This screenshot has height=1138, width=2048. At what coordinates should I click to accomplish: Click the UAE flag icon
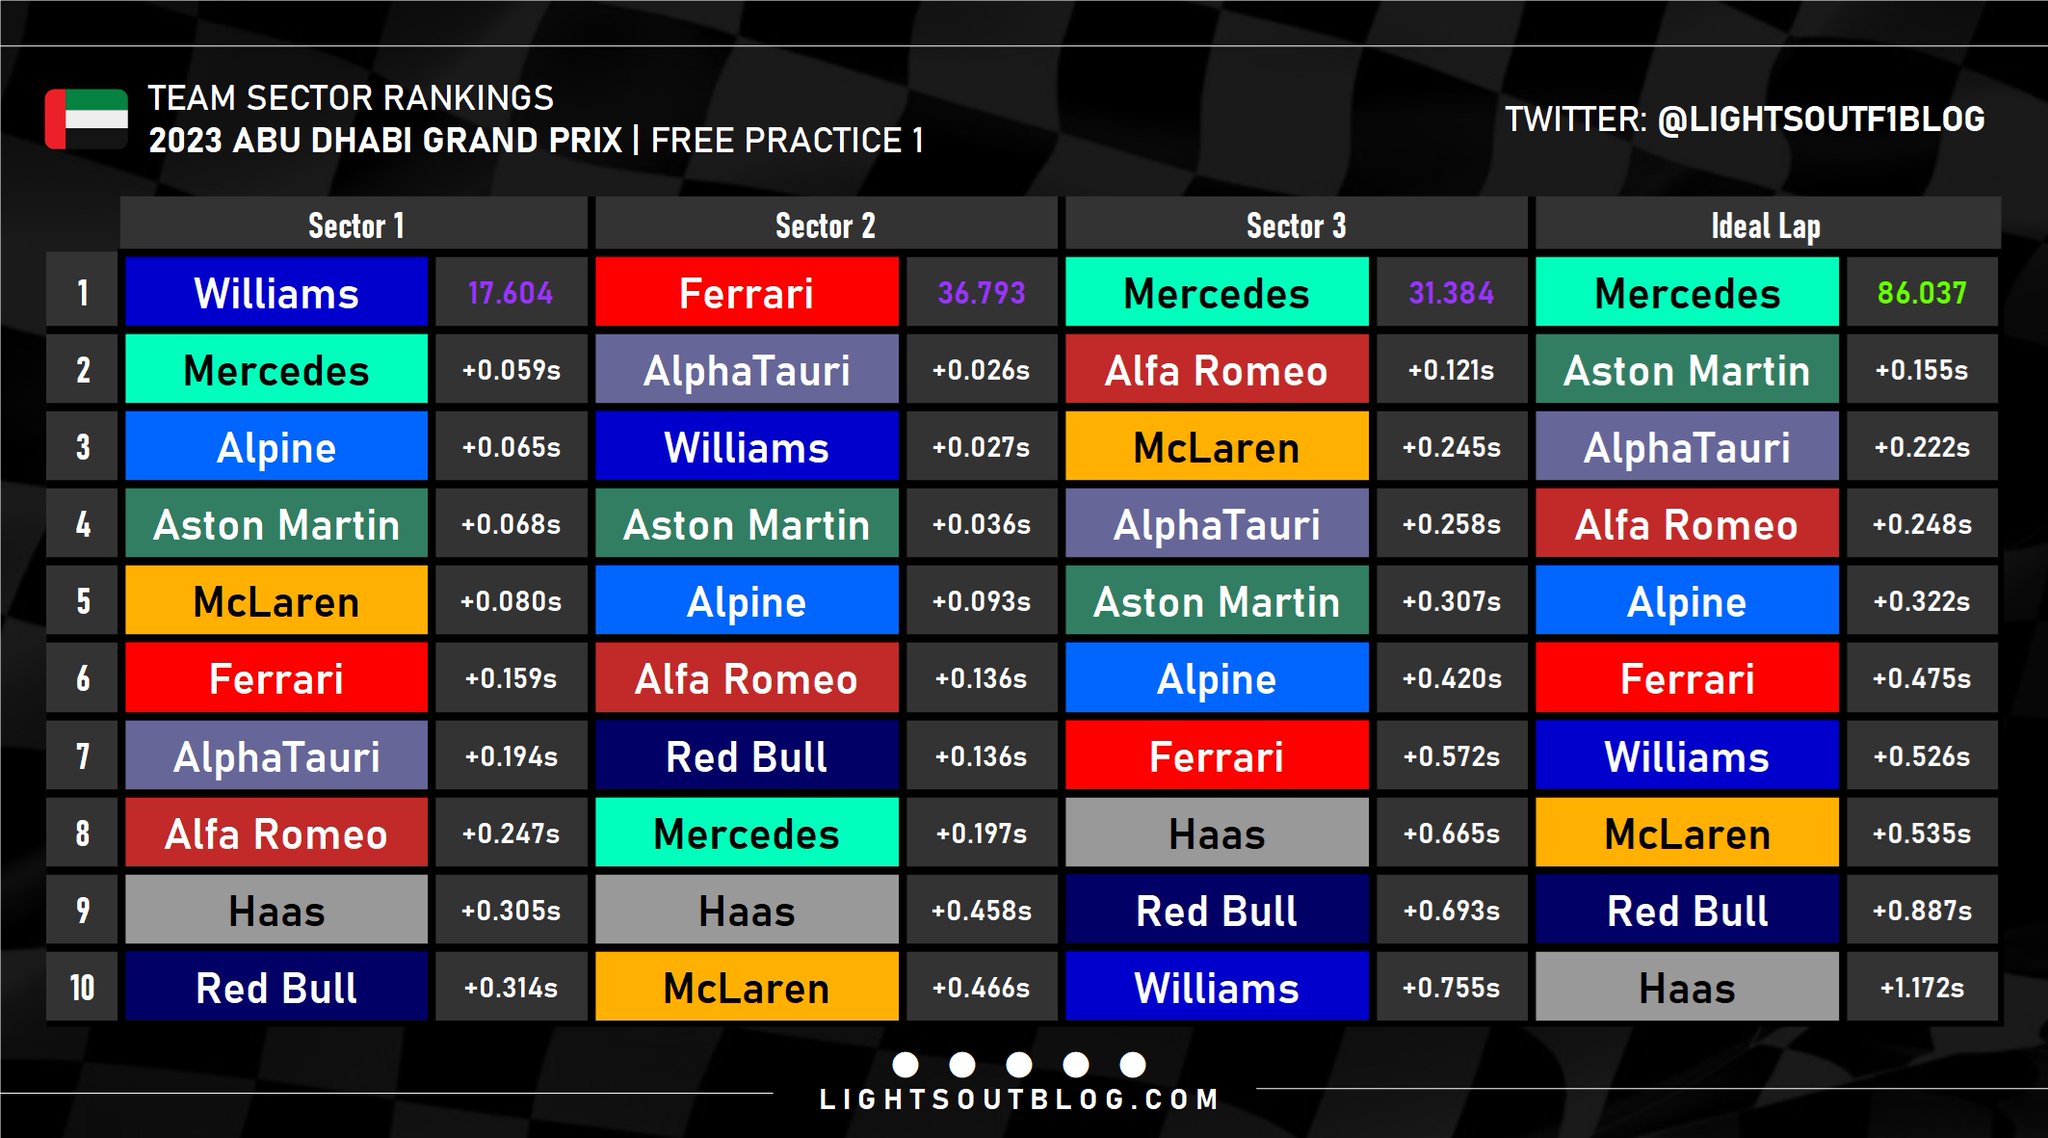point(86,119)
